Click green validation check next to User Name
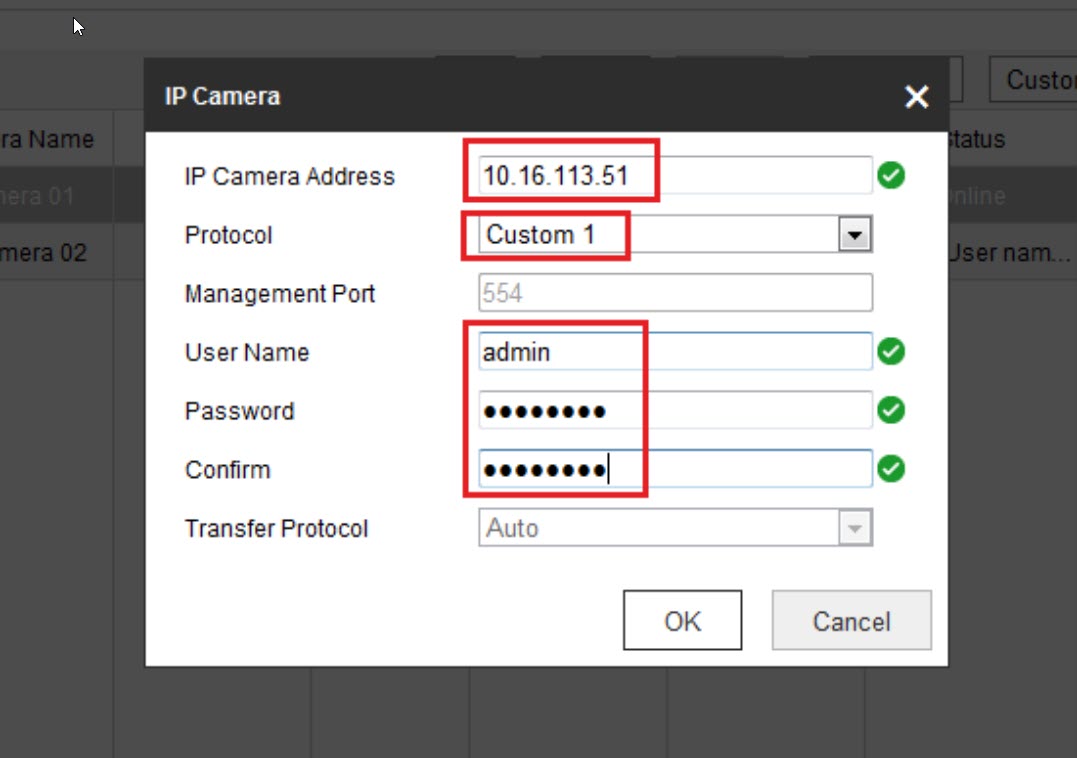Image resolution: width=1077 pixels, height=758 pixels. (891, 352)
